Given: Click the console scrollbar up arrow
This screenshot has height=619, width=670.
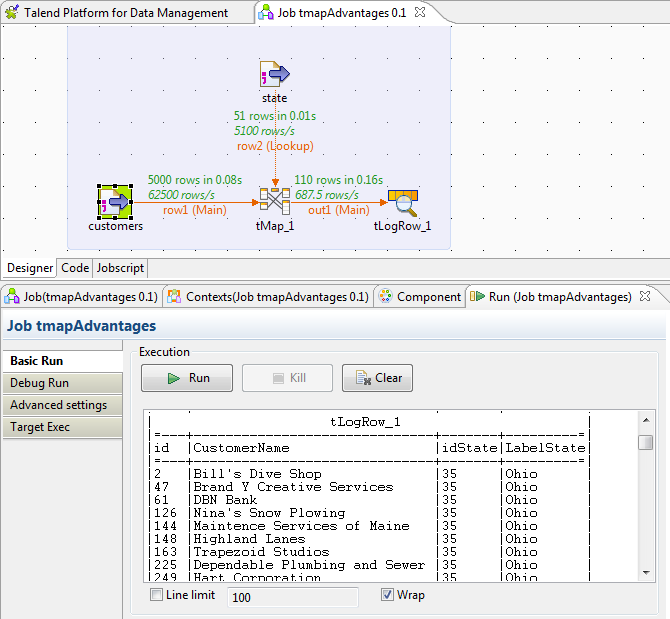Looking at the screenshot, I should (646, 420).
